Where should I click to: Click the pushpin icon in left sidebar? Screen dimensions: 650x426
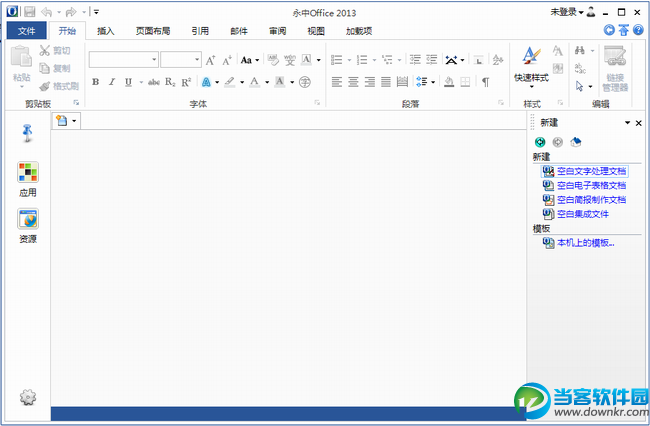(27, 133)
